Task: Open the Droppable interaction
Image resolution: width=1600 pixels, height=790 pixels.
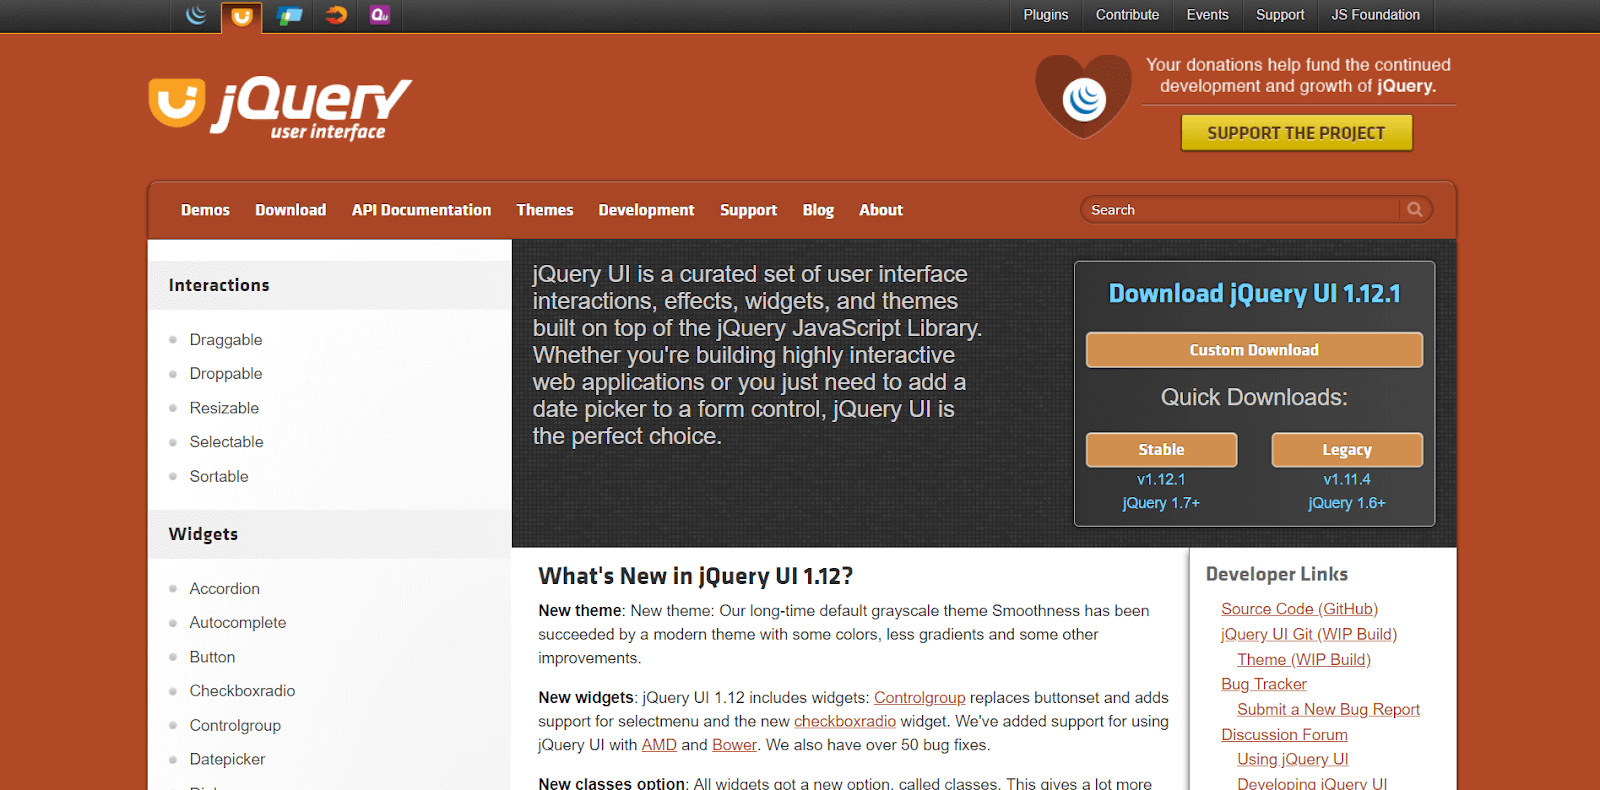Action: point(226,374)
